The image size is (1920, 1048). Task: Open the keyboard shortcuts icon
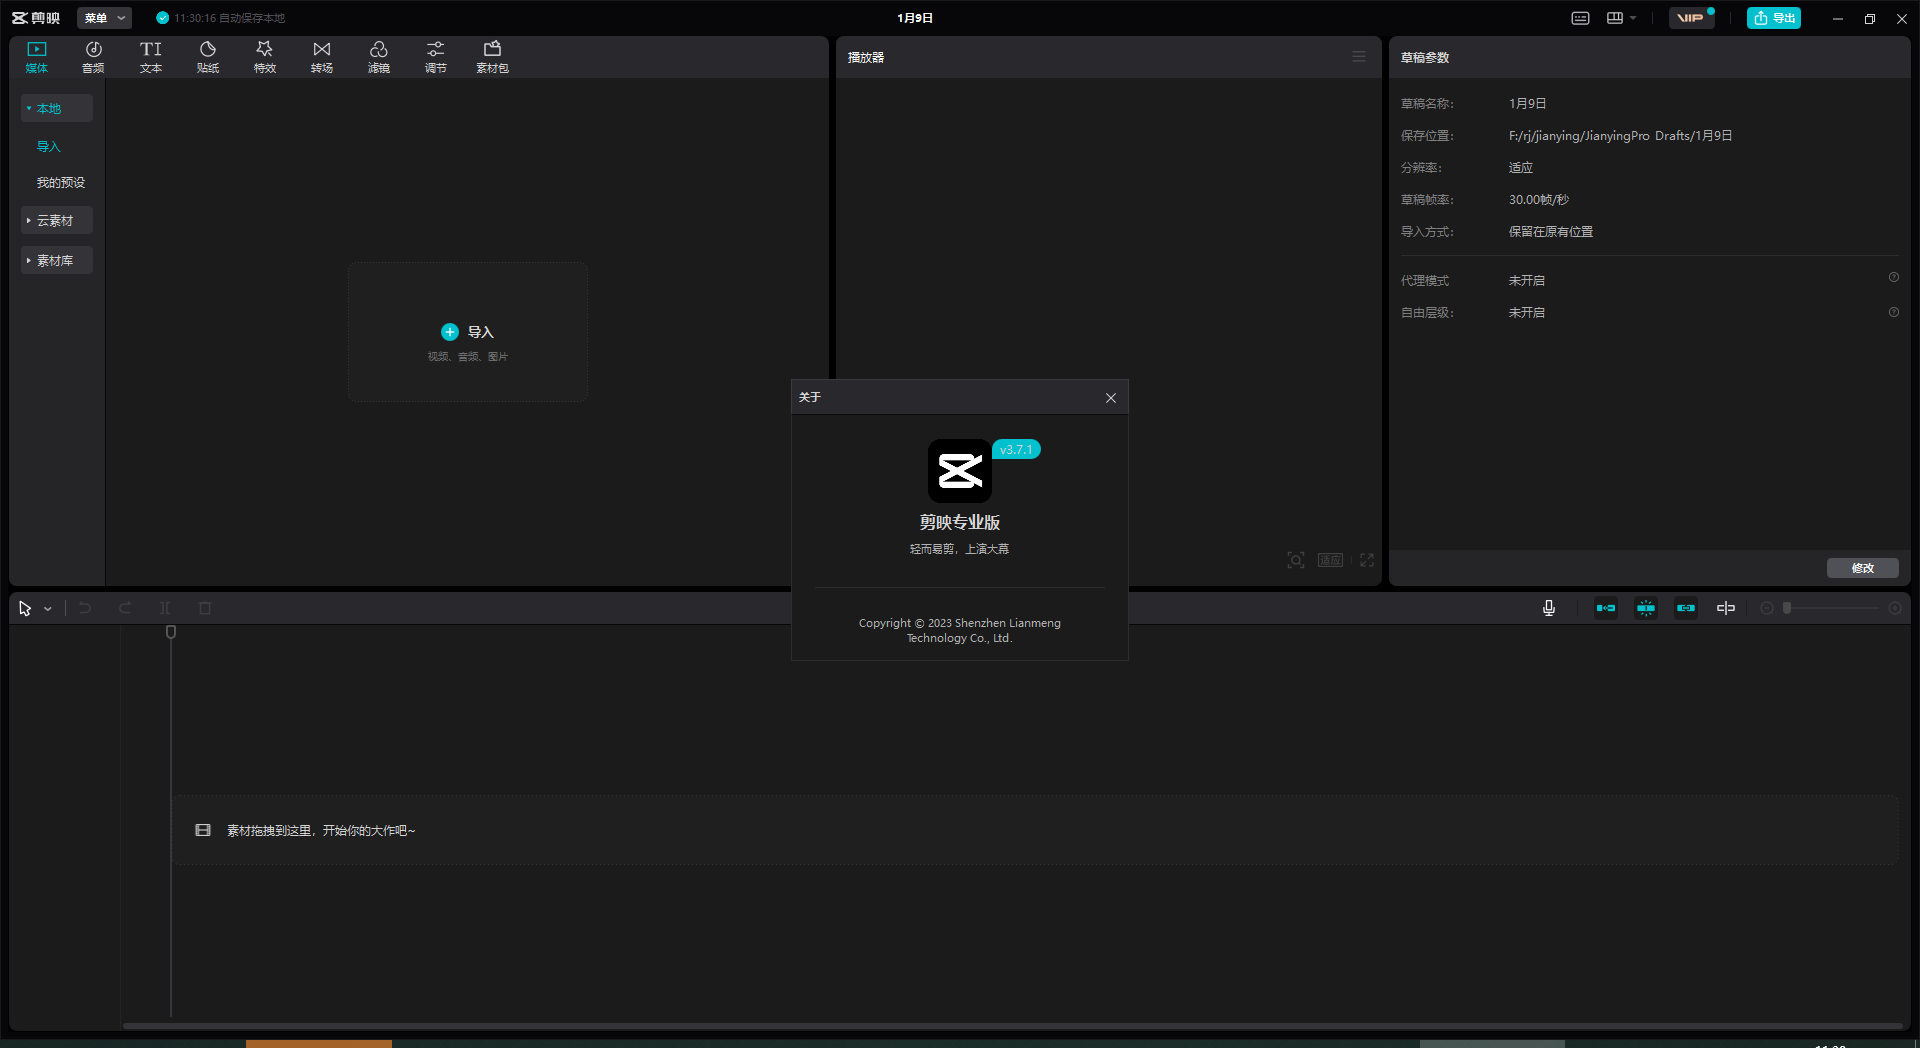pos(1581,18)
